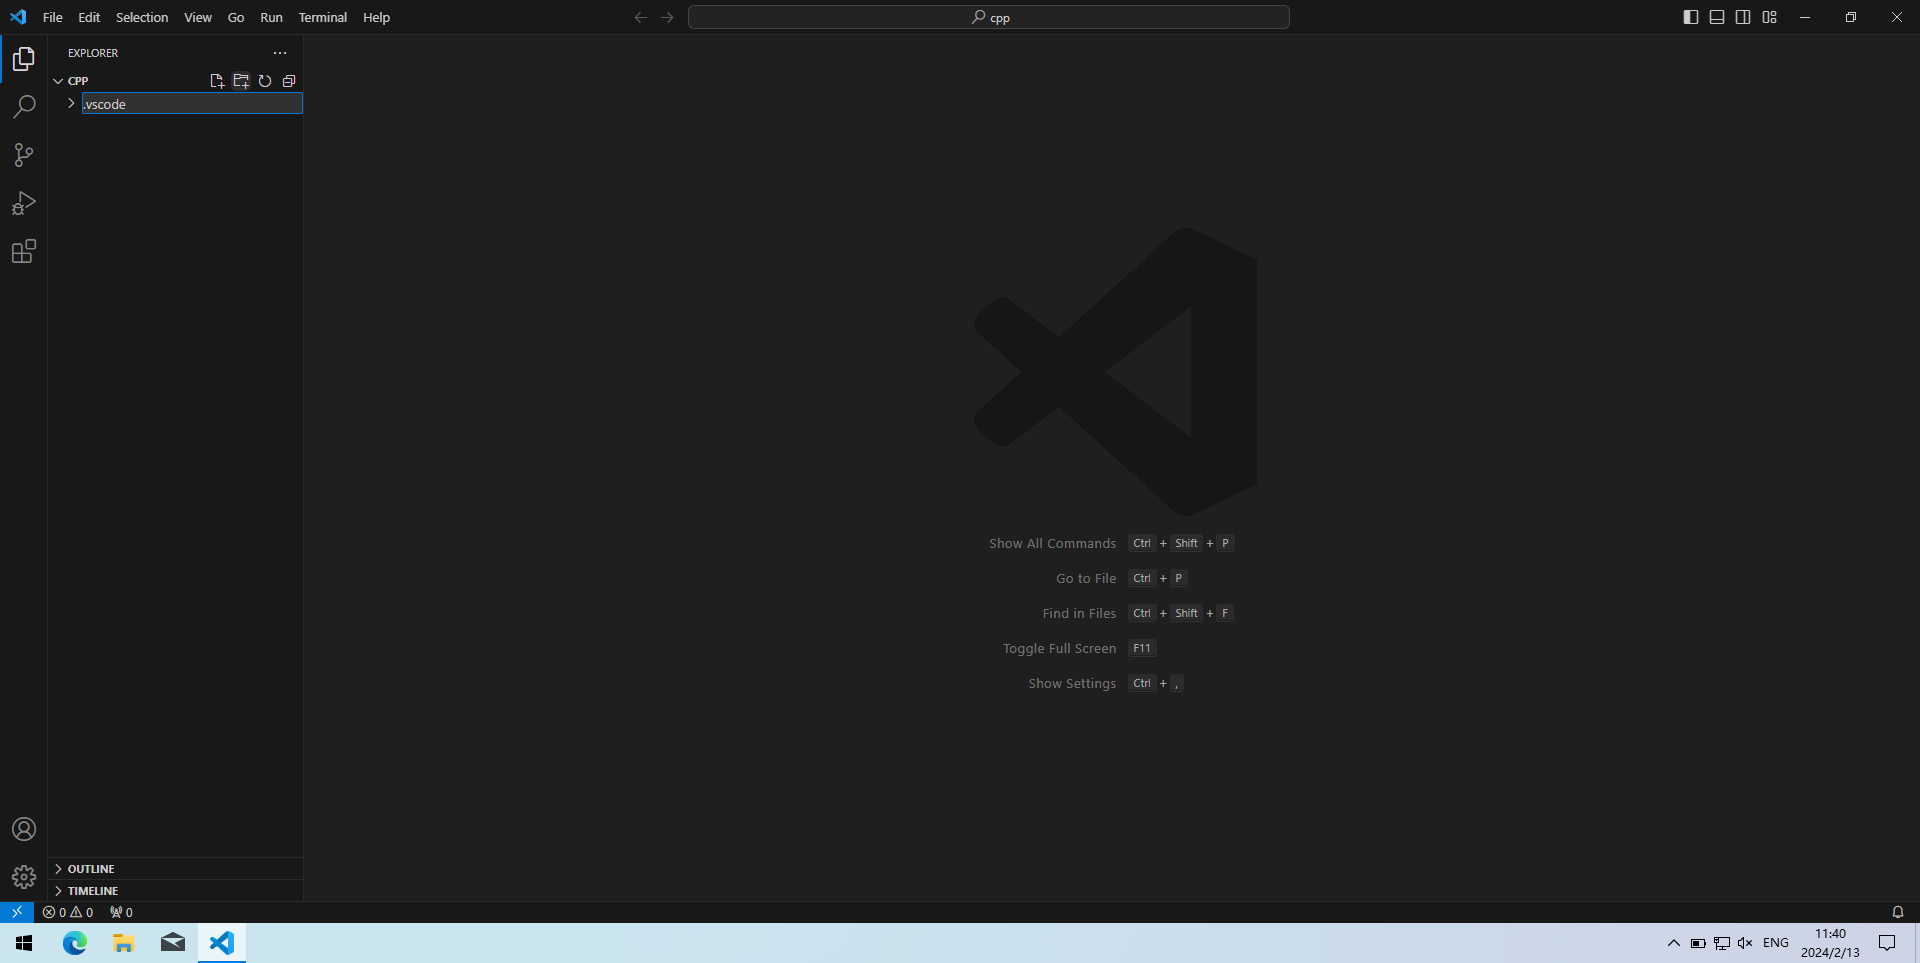The width and height of the screenshot is (1920, 963).
Task: Open the File menu
Action: pyautogui.click(x=53, y=17)
